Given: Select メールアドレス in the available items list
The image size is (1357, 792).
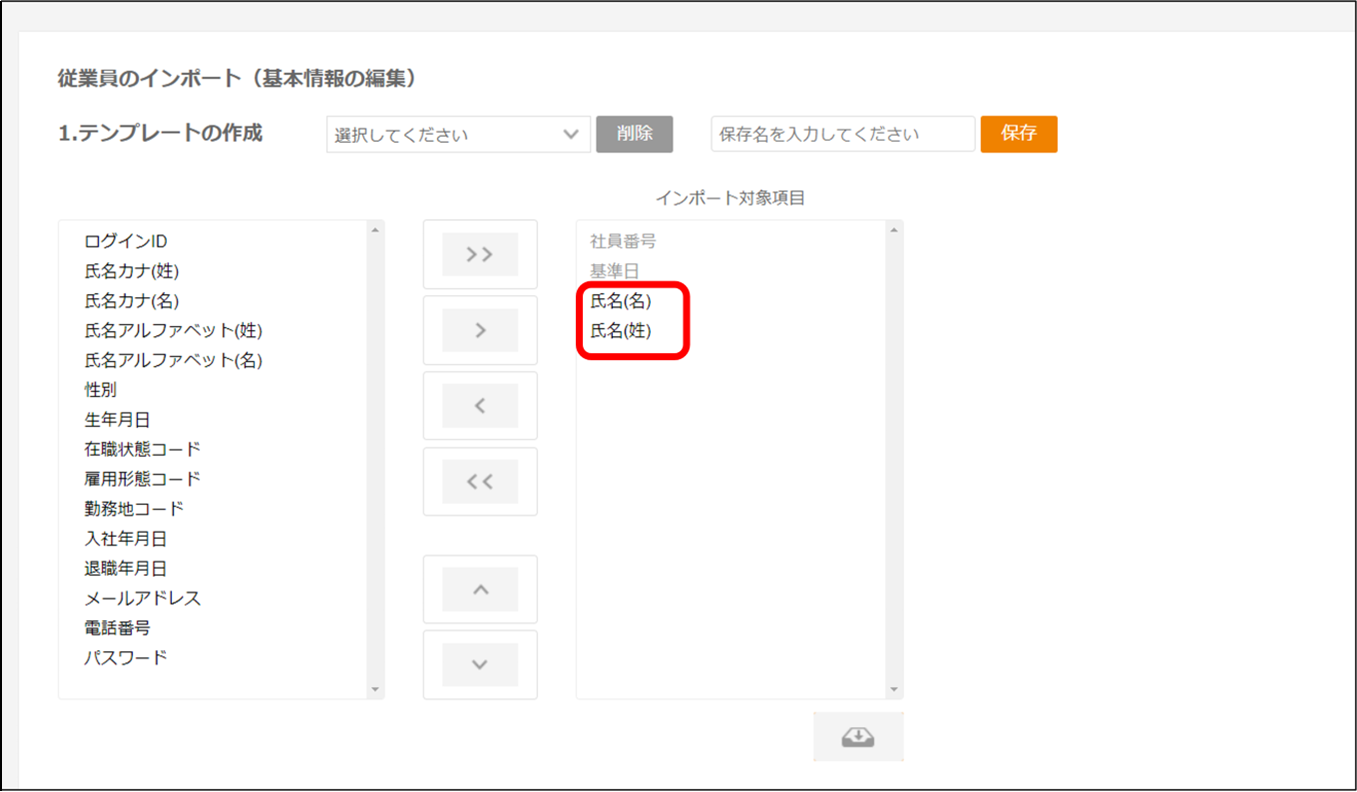Looking at the screenshot, I should pyautogui.click(x=143, y=599).
